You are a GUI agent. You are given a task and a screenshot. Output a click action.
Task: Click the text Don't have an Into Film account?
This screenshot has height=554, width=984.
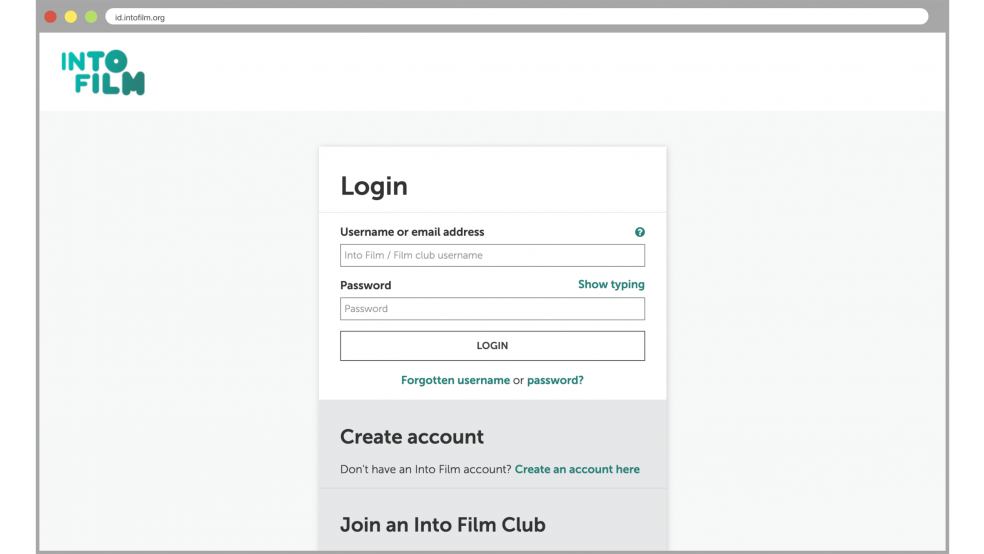[425, 469]
